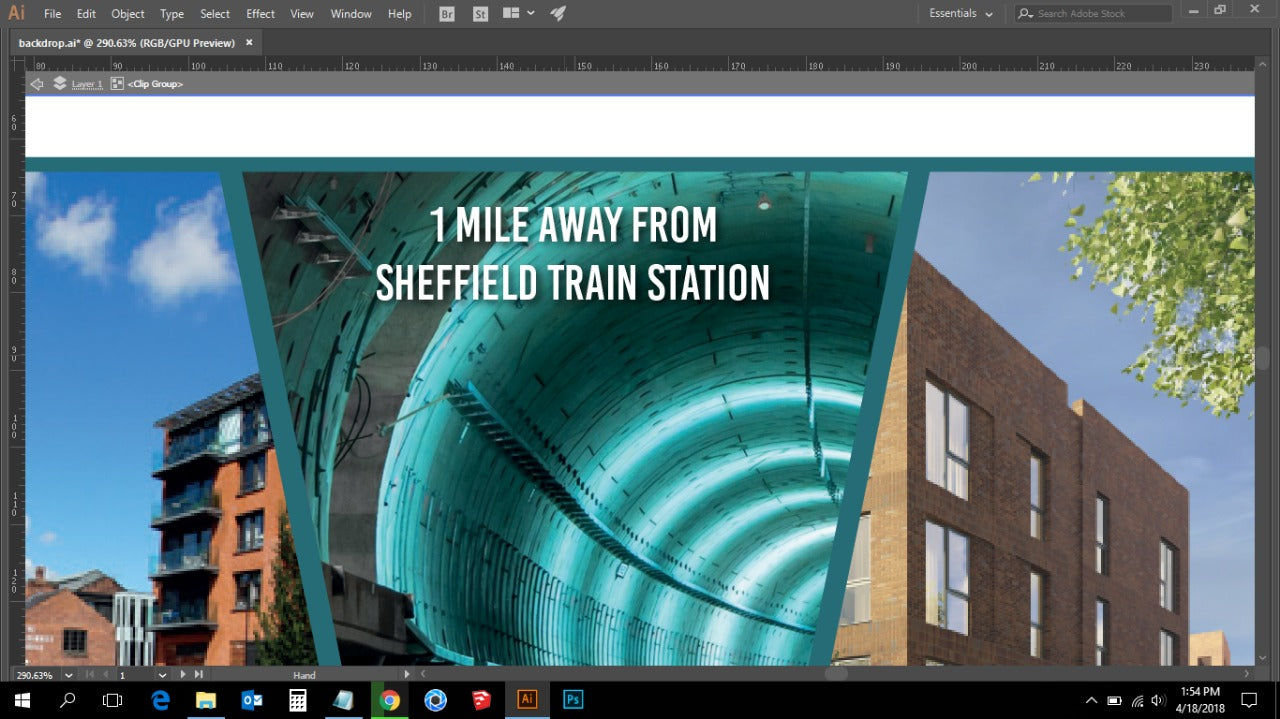
Task: Open Windows taskbar search
Action: click(68, 700)
